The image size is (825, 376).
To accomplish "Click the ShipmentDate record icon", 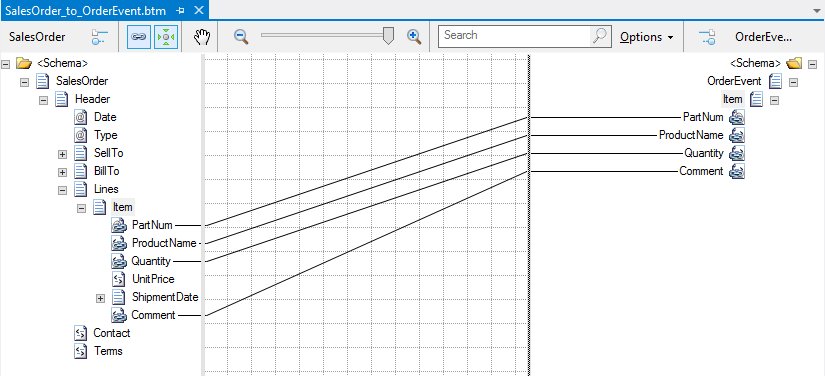I will coord(119,297).
